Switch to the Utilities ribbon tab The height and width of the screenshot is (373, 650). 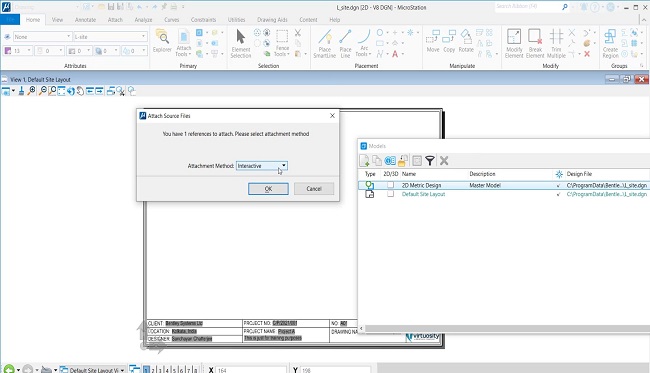pyautogui.click(x=236, y=19)
